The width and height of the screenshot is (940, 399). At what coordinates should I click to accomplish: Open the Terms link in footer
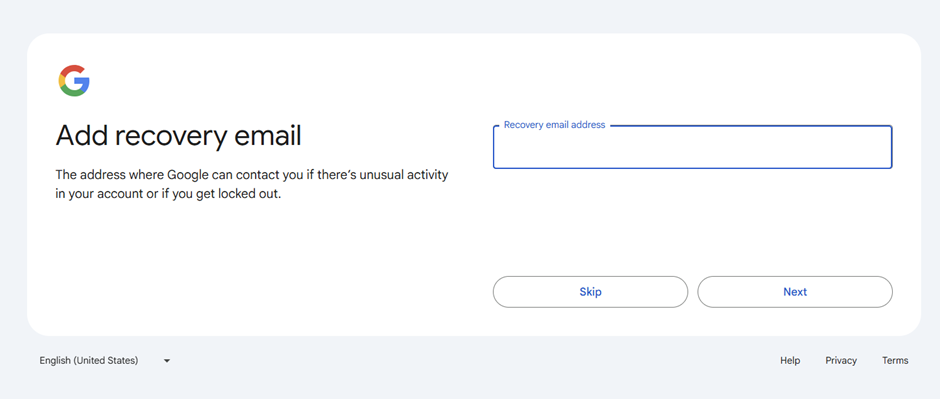[895, 361]
